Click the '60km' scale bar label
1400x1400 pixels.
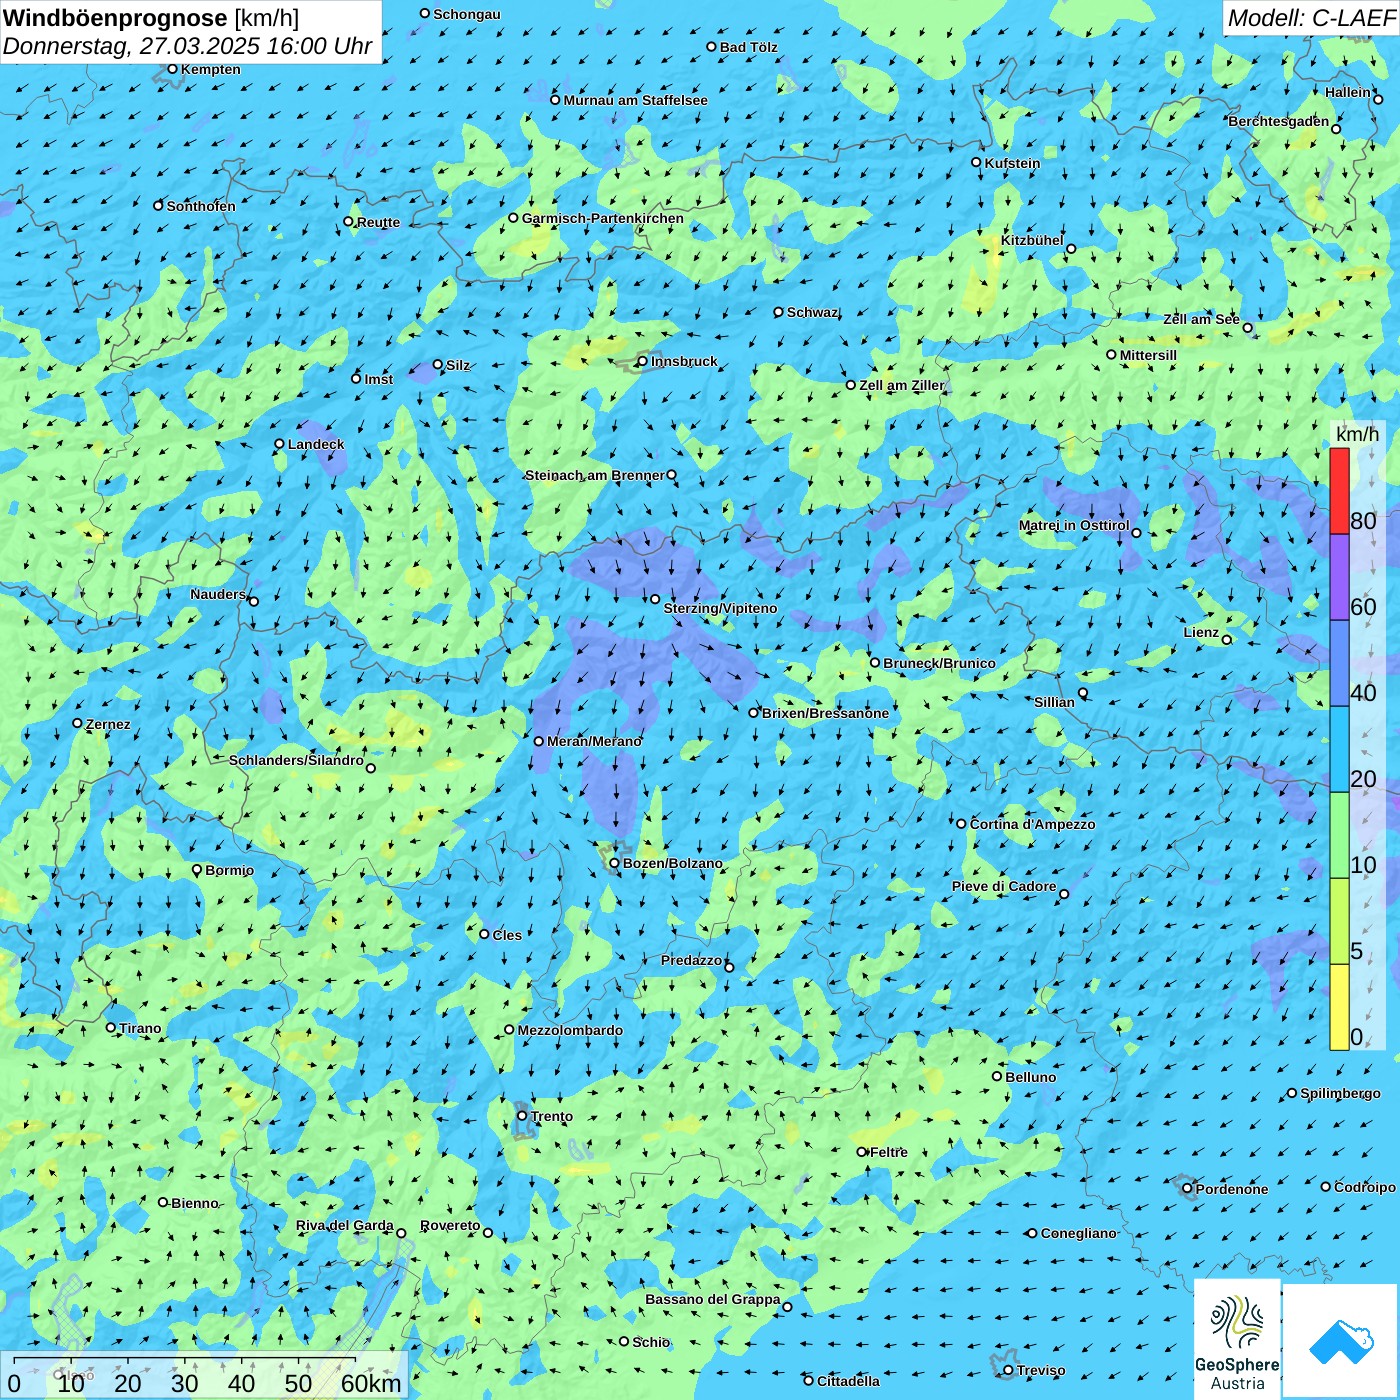click(x=371, y=1384)
